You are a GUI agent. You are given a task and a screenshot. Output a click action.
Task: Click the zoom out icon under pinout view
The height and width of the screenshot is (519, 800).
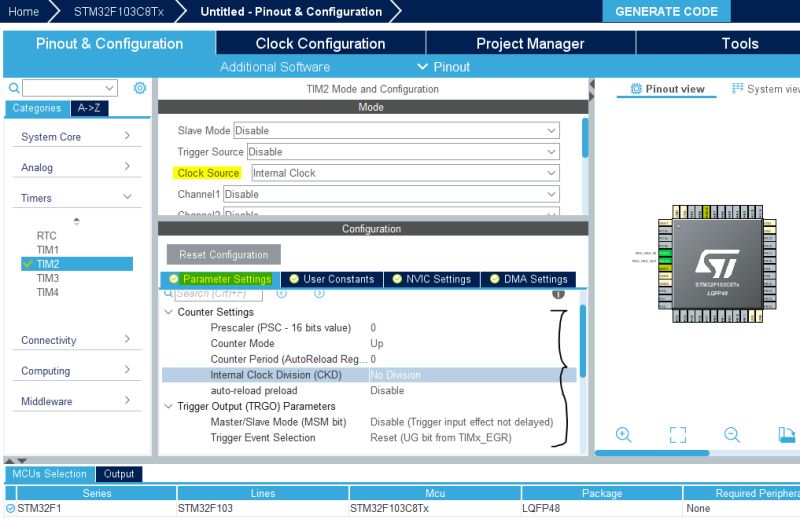(732, 435)
